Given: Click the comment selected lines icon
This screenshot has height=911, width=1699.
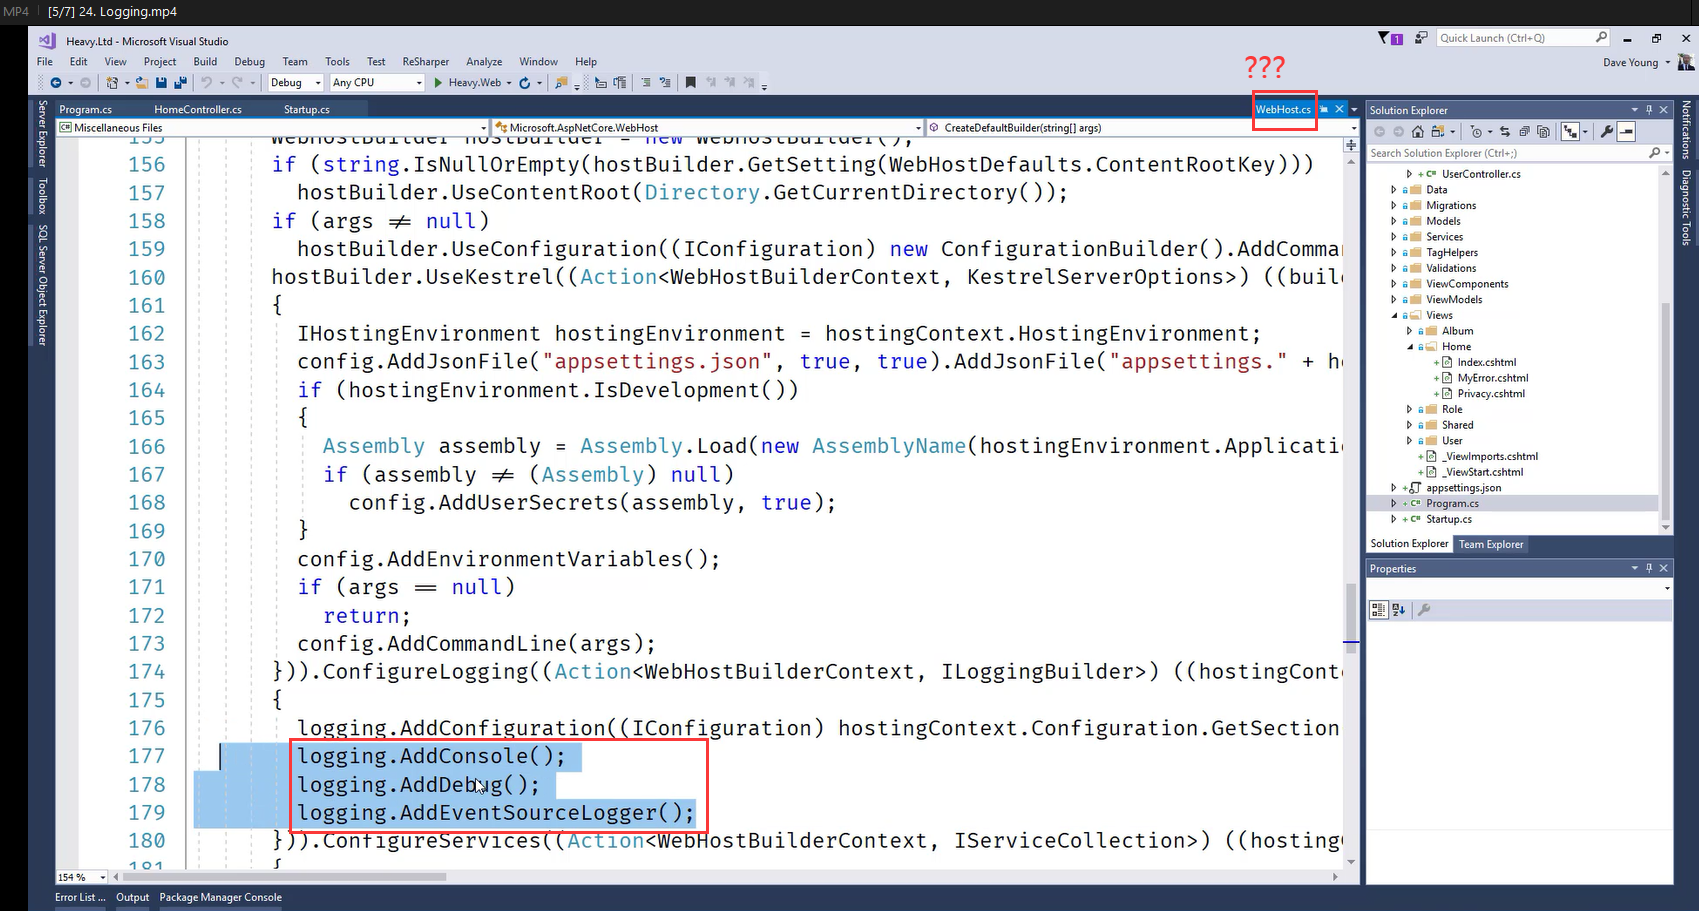Looking at the screenshot, I should [645, 83].
